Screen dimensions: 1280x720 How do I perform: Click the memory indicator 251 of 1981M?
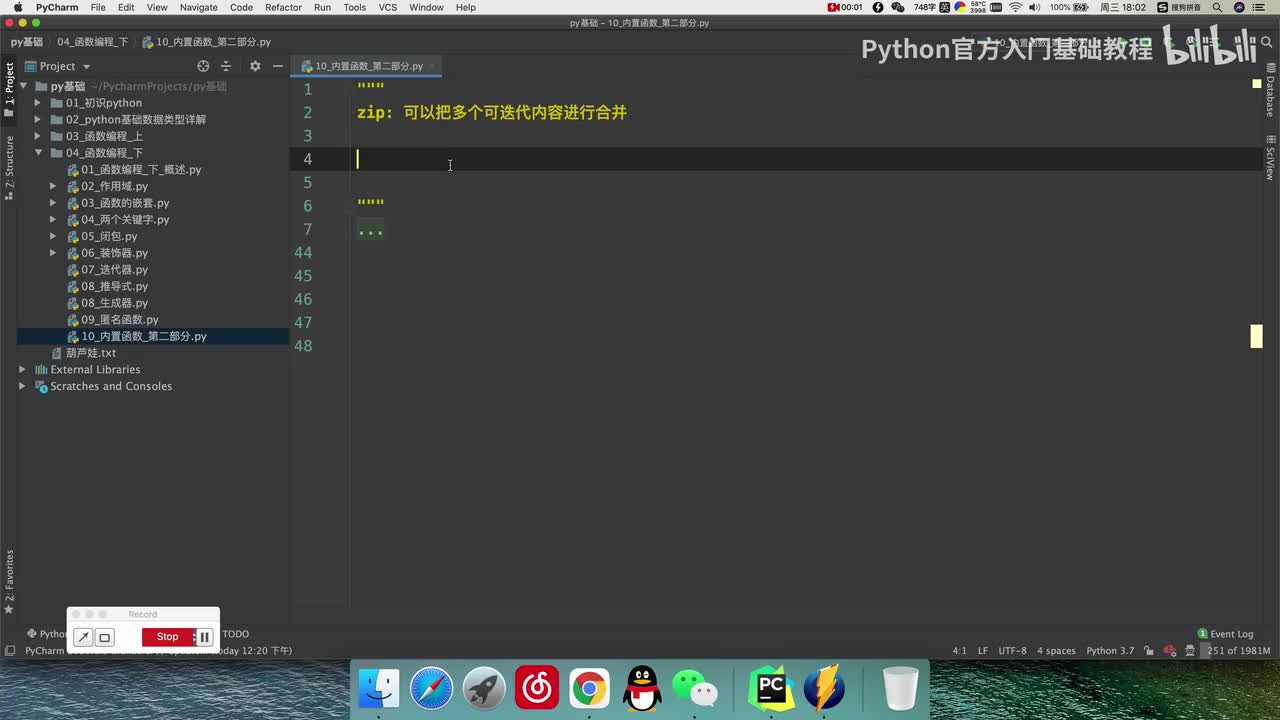tap(1238, 651)
